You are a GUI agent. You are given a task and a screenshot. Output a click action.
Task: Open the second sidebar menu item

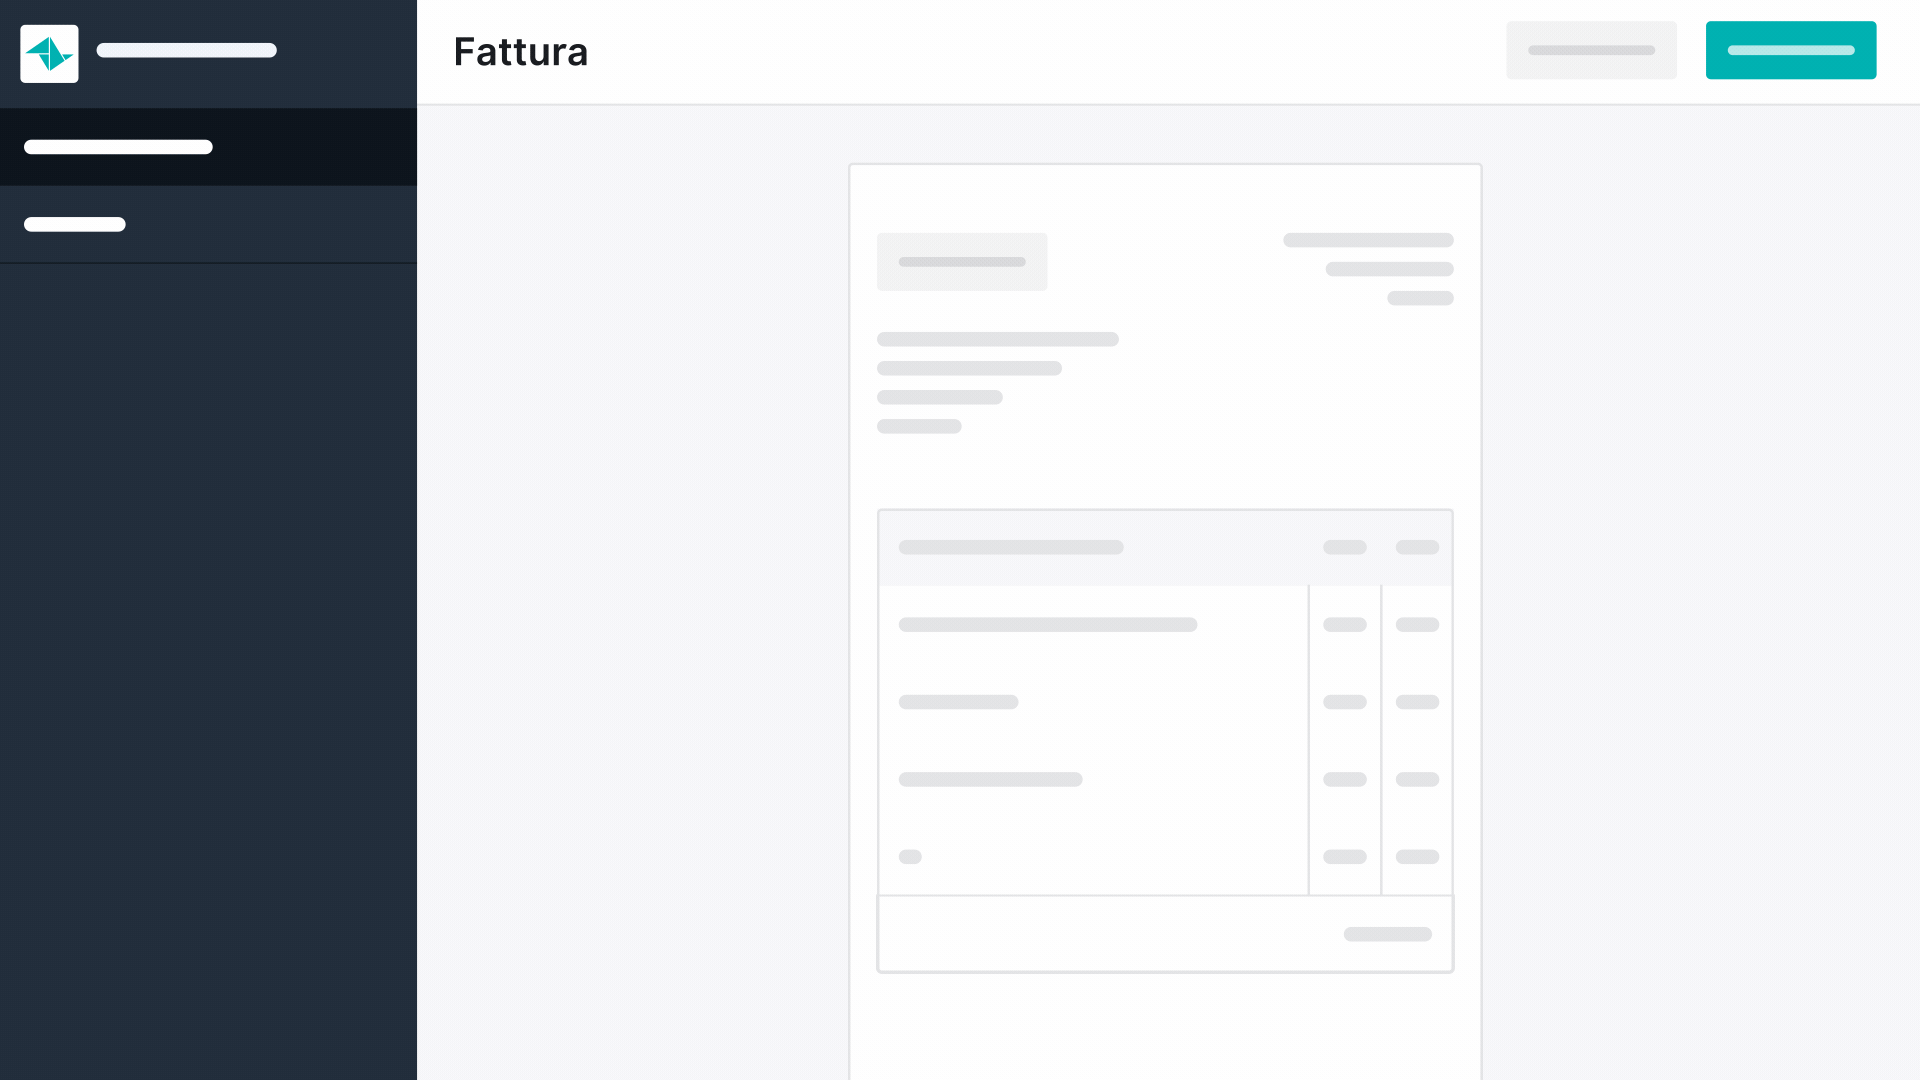pos(208,224)
